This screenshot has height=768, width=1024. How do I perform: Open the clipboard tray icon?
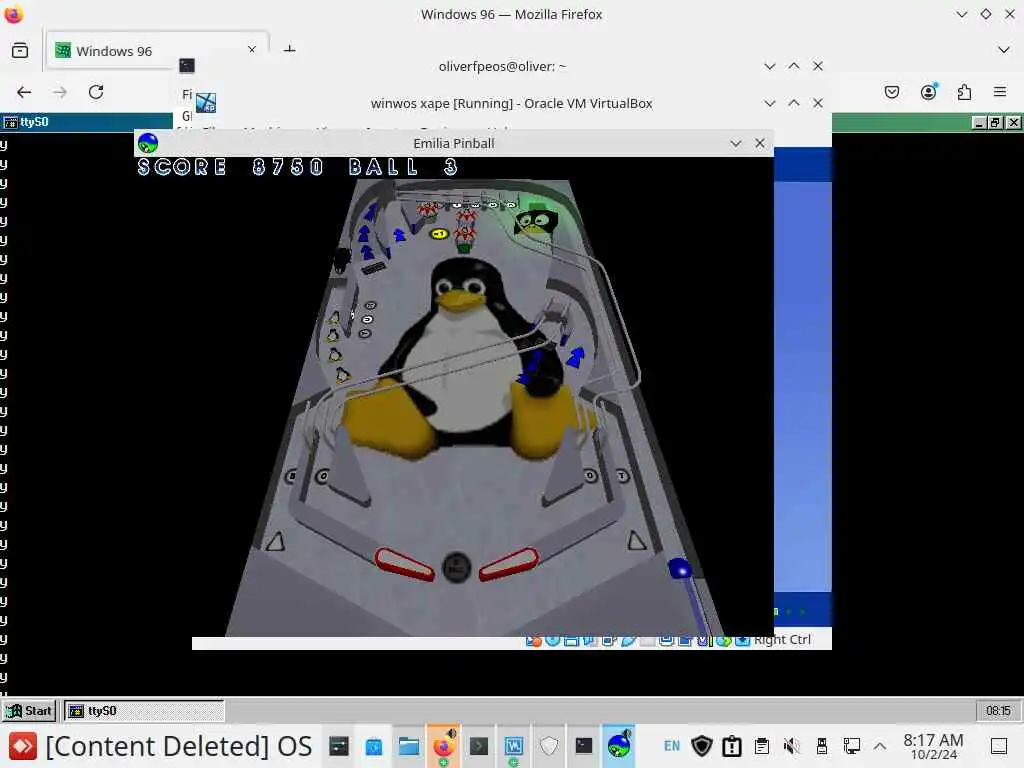761,746
